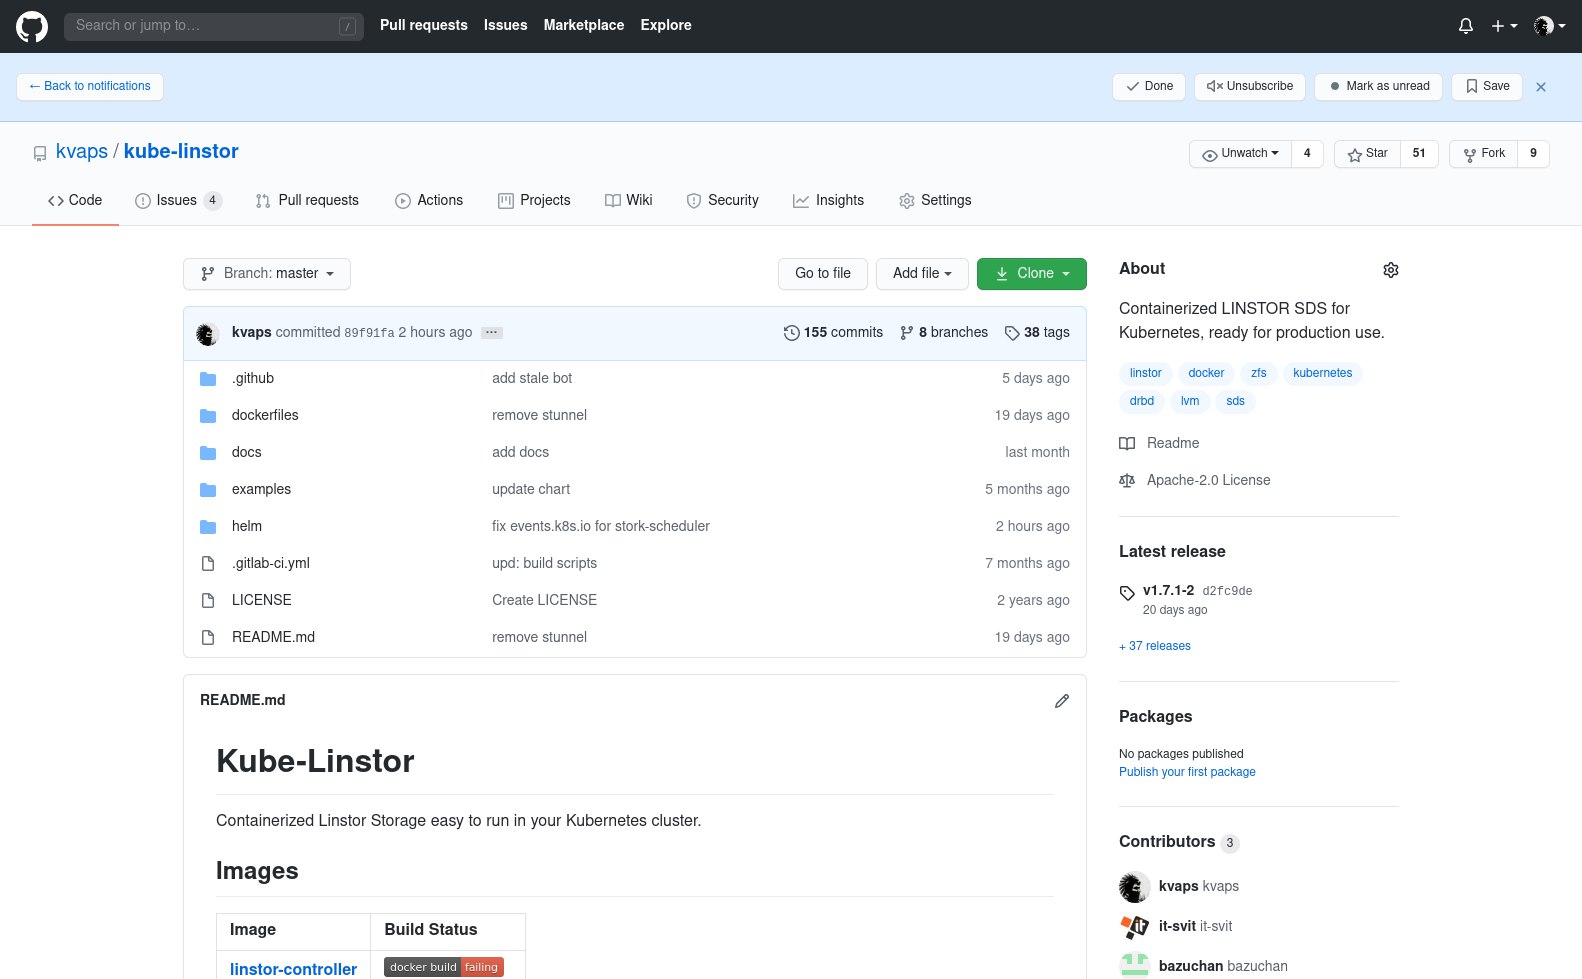
Task: Switch to the Actions tab
Action: click(x=429, y=201)
